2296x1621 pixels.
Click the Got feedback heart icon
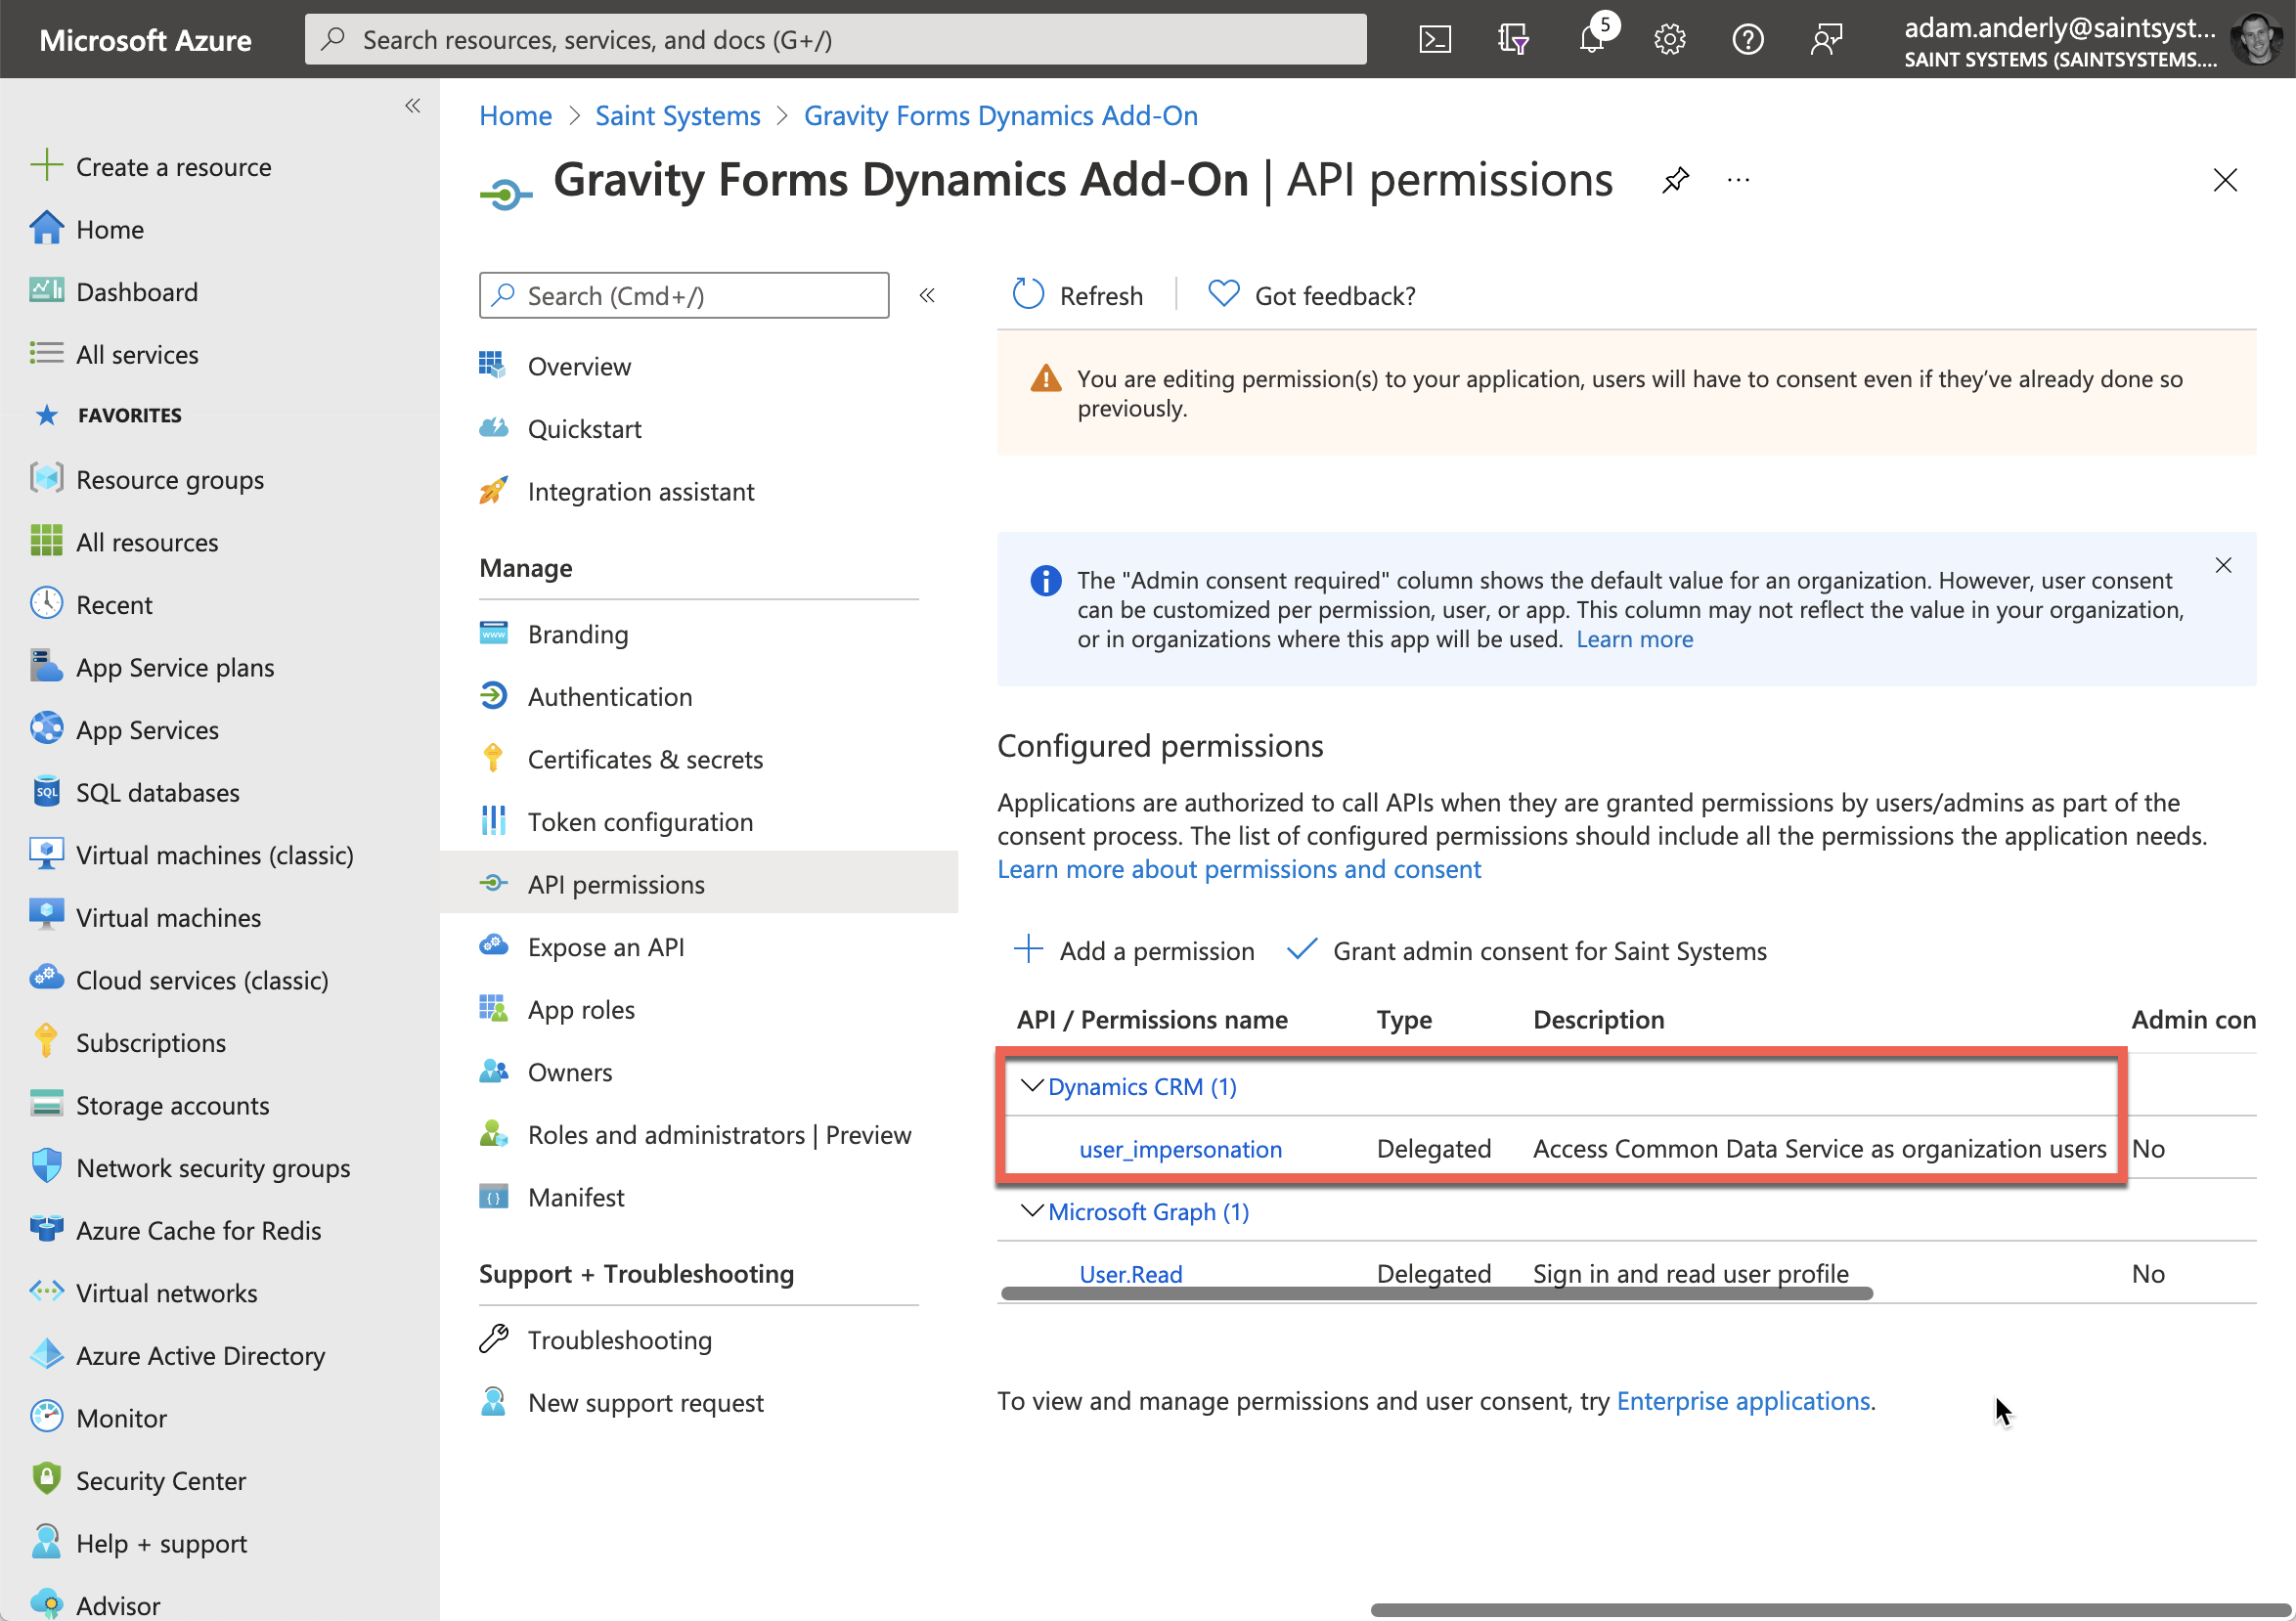coord(1223,294)
